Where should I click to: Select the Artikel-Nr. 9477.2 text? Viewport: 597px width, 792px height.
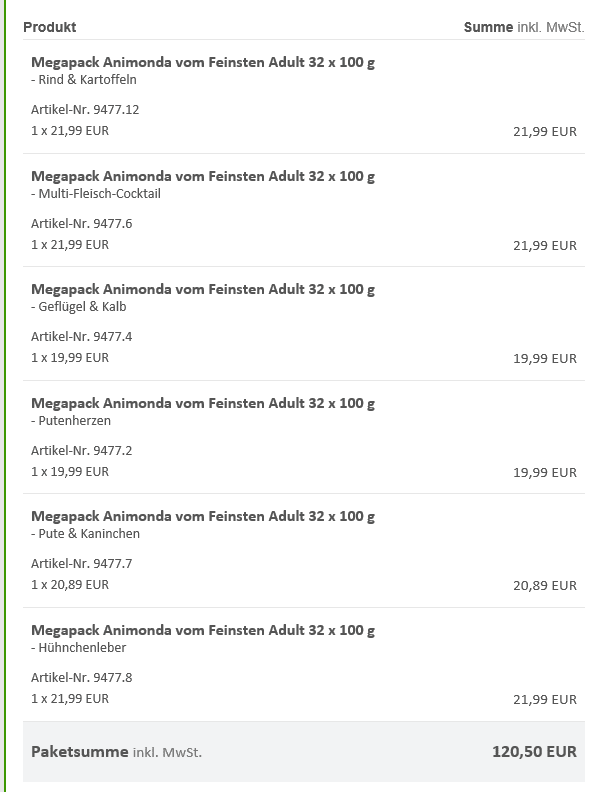click(x=81, y=451)
